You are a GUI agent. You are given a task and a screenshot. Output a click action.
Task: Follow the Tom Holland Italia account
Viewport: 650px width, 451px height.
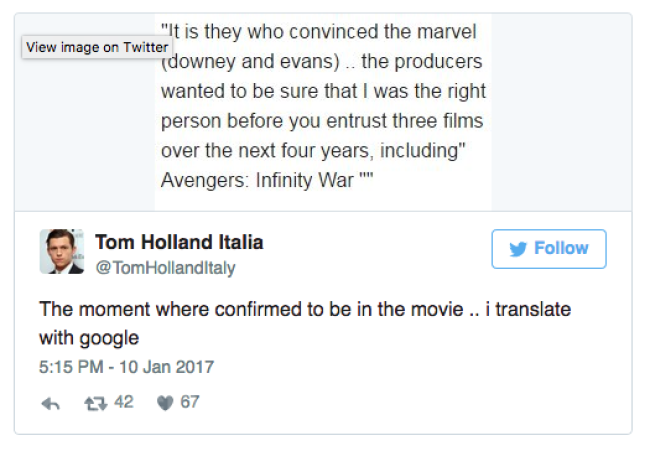click(549, 249)
